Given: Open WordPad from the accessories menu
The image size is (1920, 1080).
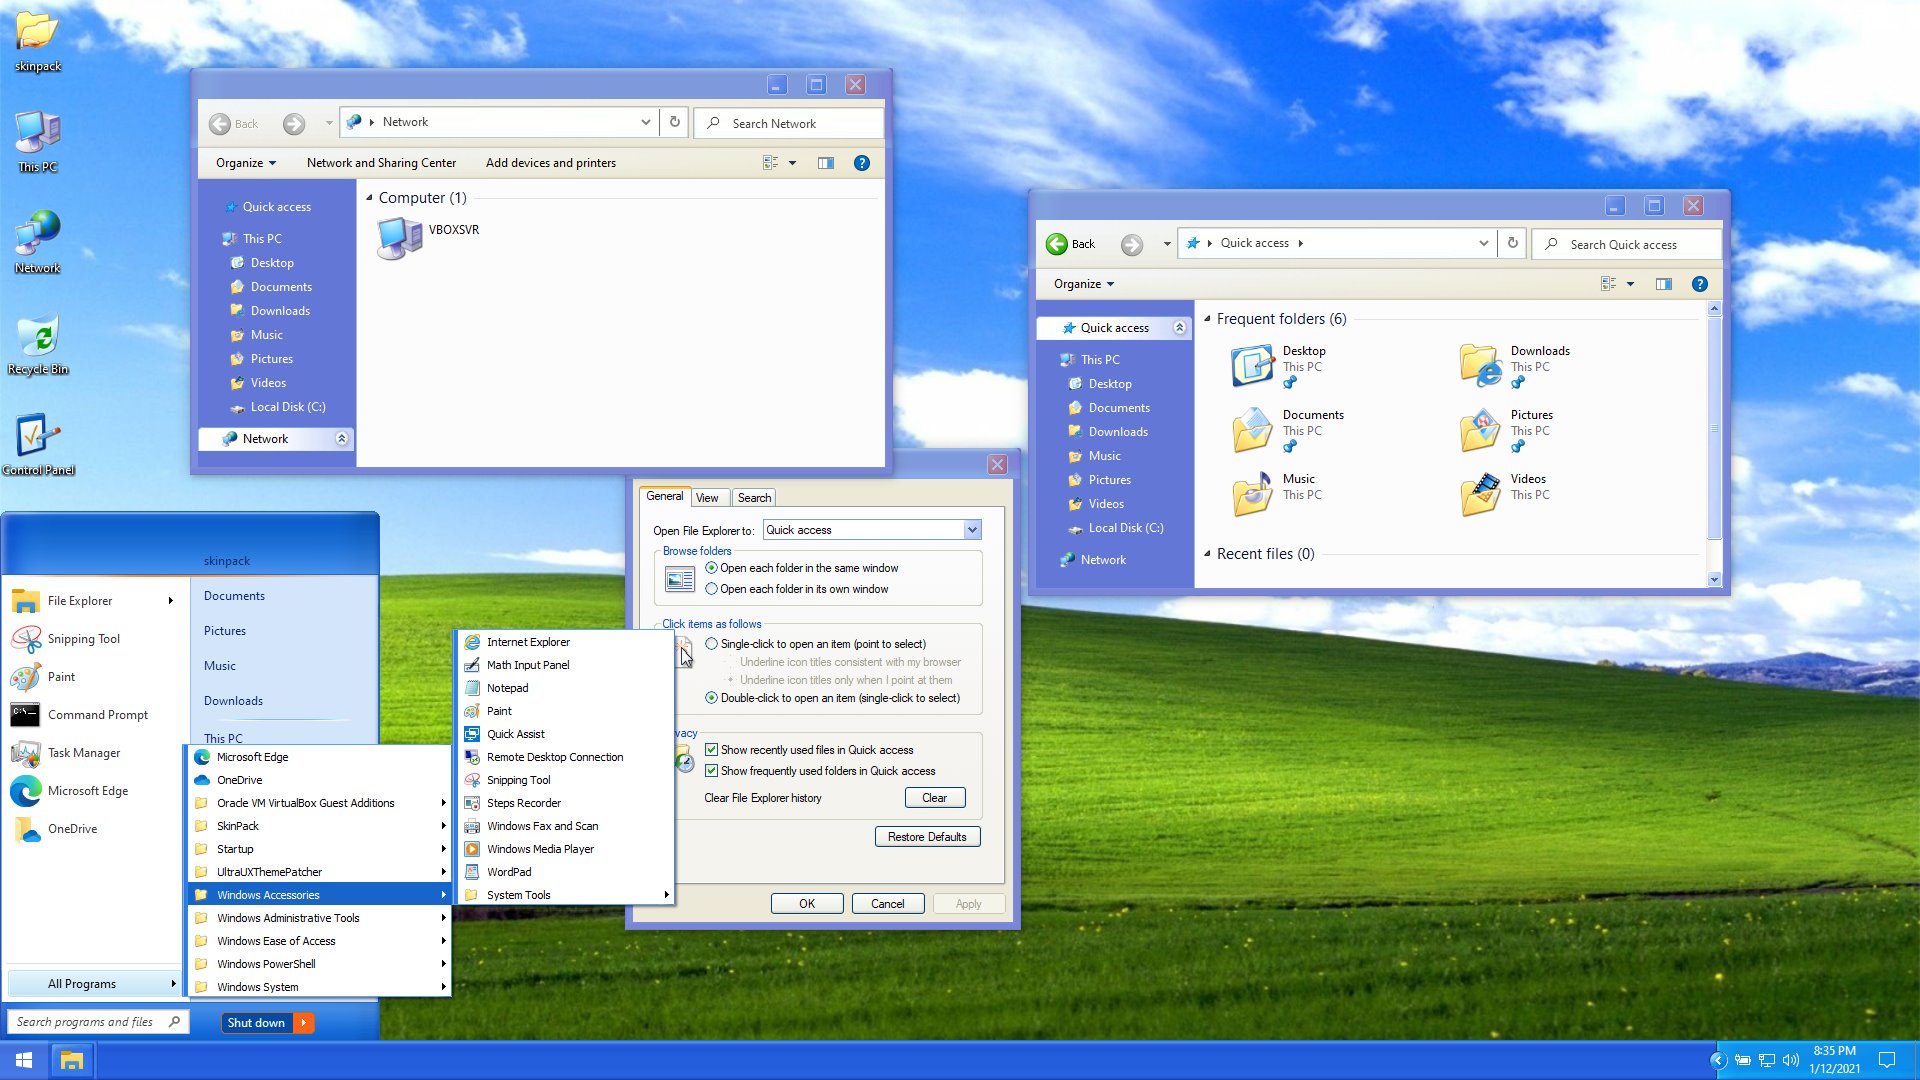Looking at the screenshot, I should tap(509, 872).
